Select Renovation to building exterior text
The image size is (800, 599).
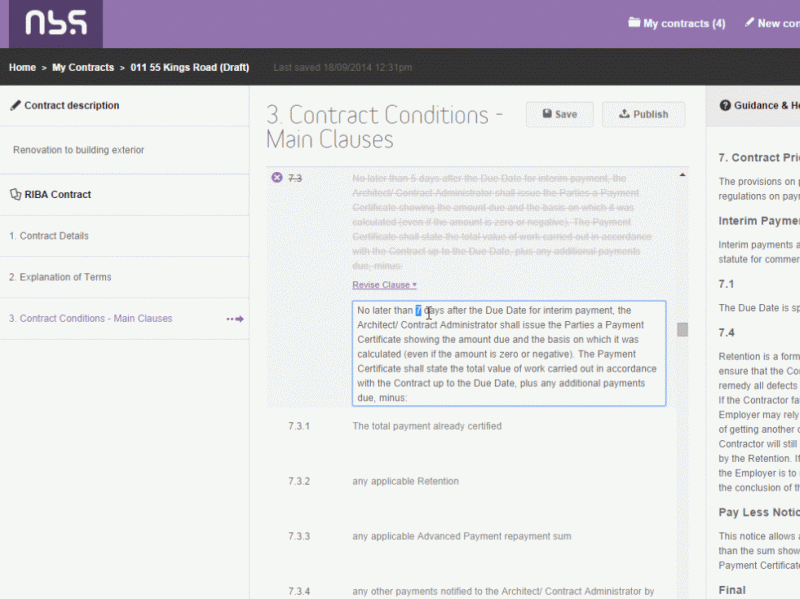click(x=79, y=150)
